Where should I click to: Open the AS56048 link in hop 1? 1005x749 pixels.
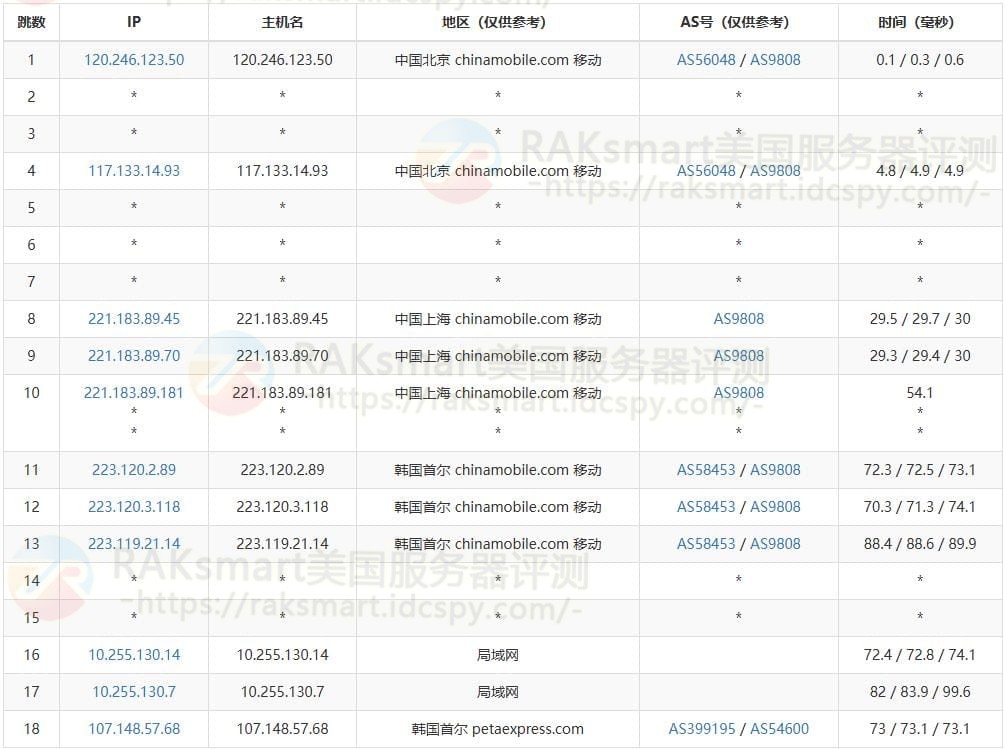pos(706,60)
